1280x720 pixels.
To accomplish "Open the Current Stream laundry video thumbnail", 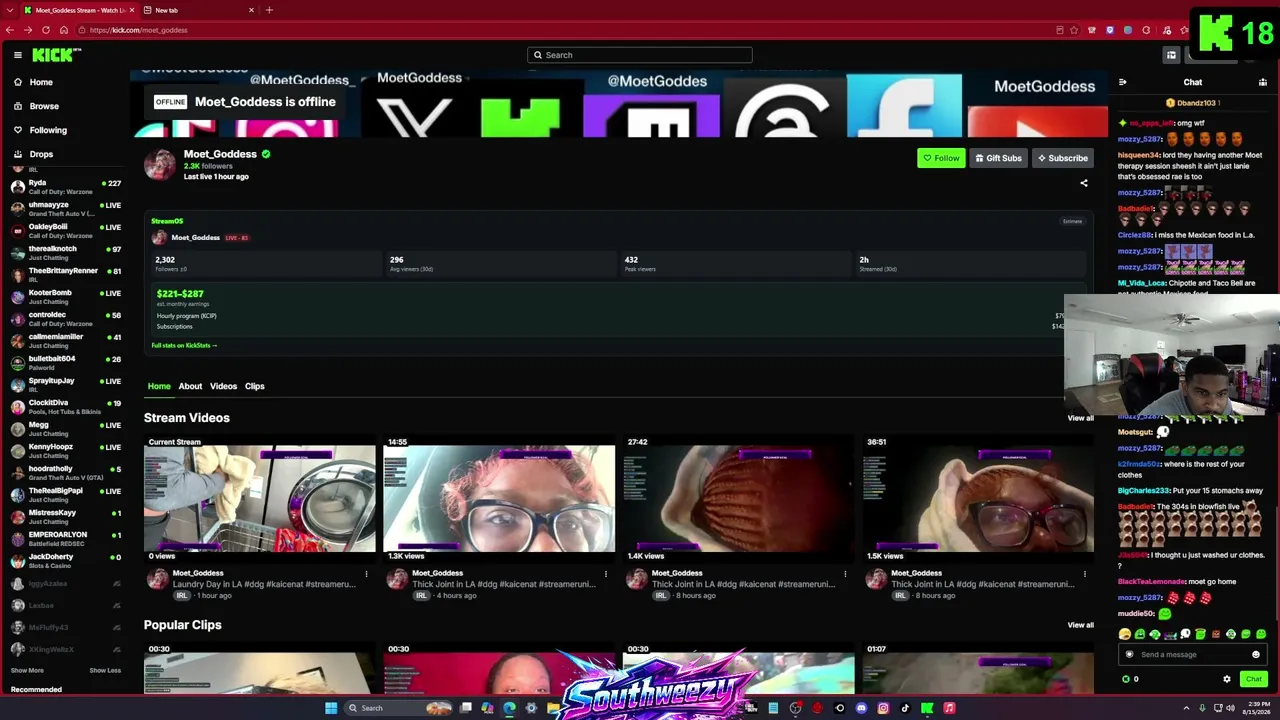I will tap(260, 498).
